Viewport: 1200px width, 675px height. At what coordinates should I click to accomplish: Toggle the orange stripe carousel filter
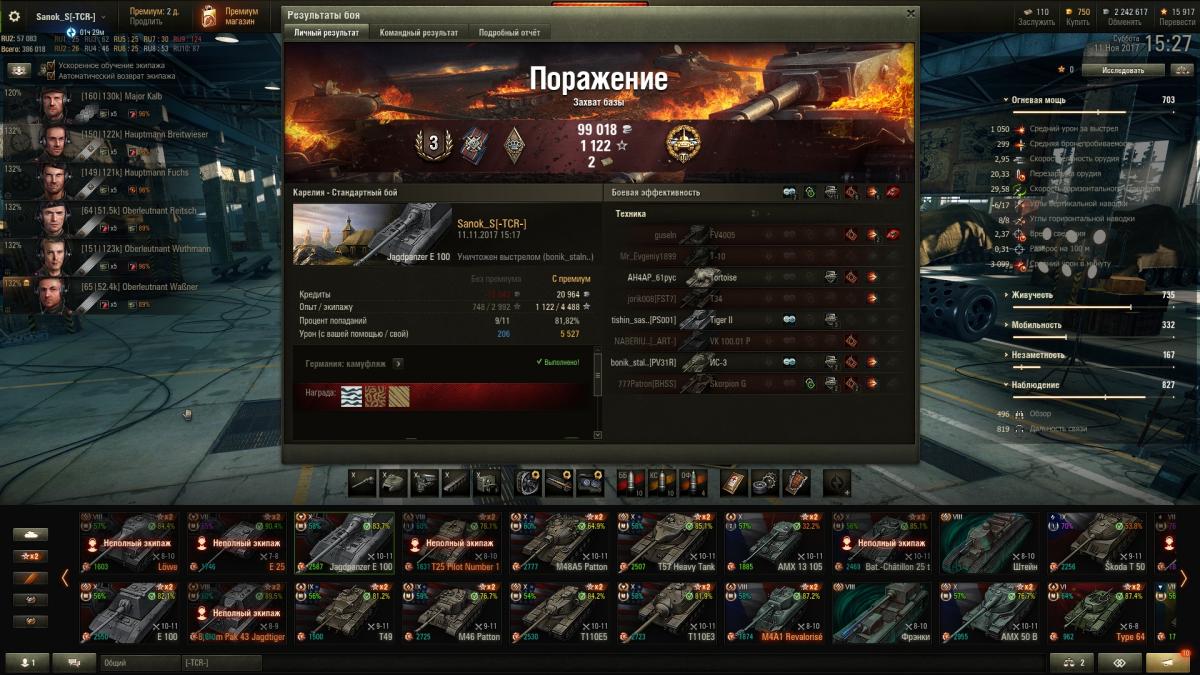(x=30, y=578)
